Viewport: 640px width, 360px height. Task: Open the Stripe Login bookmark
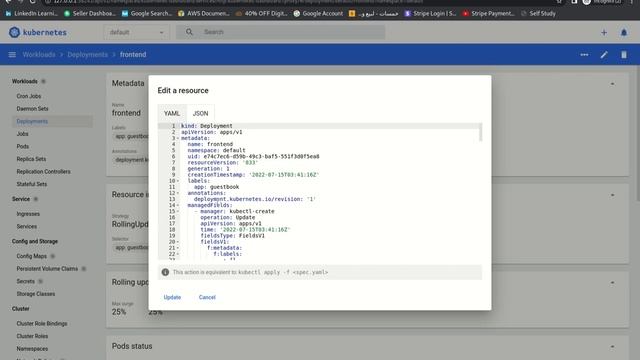click(430, 13)
